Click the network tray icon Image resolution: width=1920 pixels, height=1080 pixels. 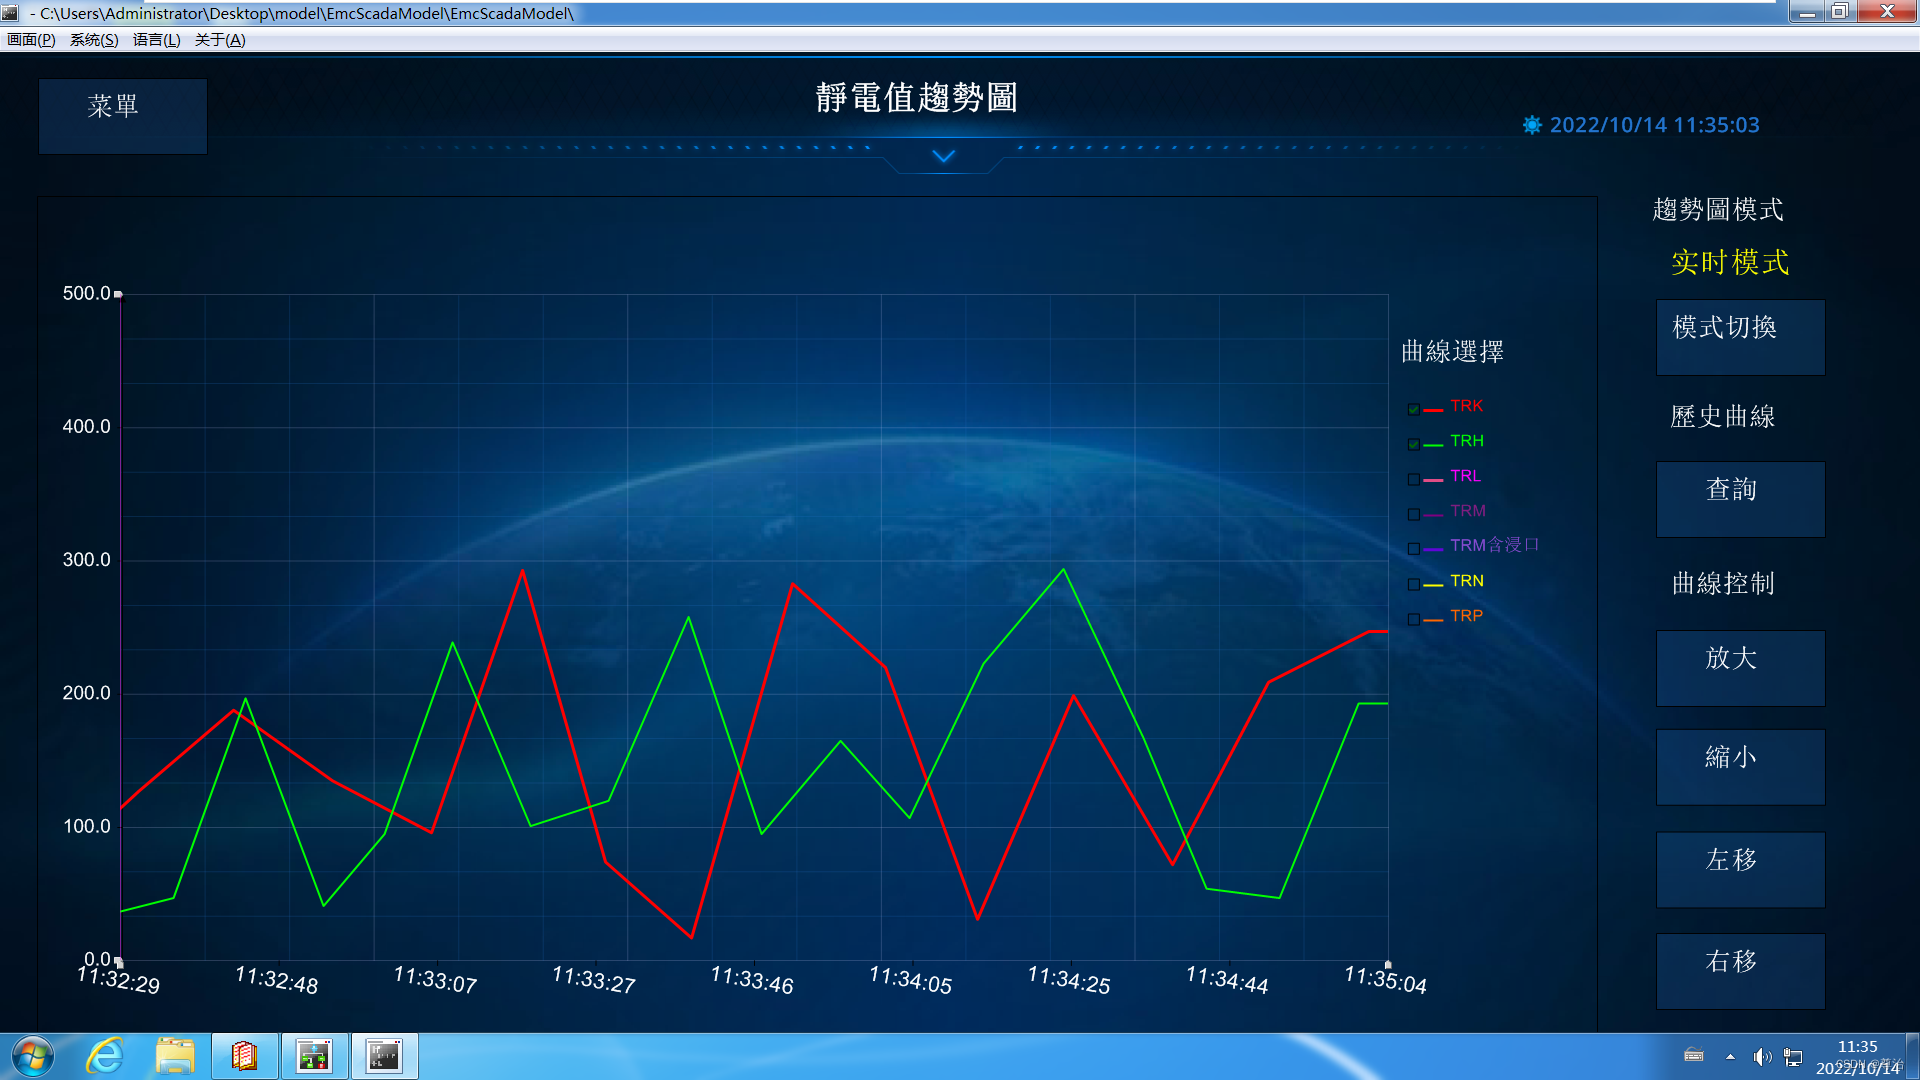pyautogui.click(x=1793, y=1057)
